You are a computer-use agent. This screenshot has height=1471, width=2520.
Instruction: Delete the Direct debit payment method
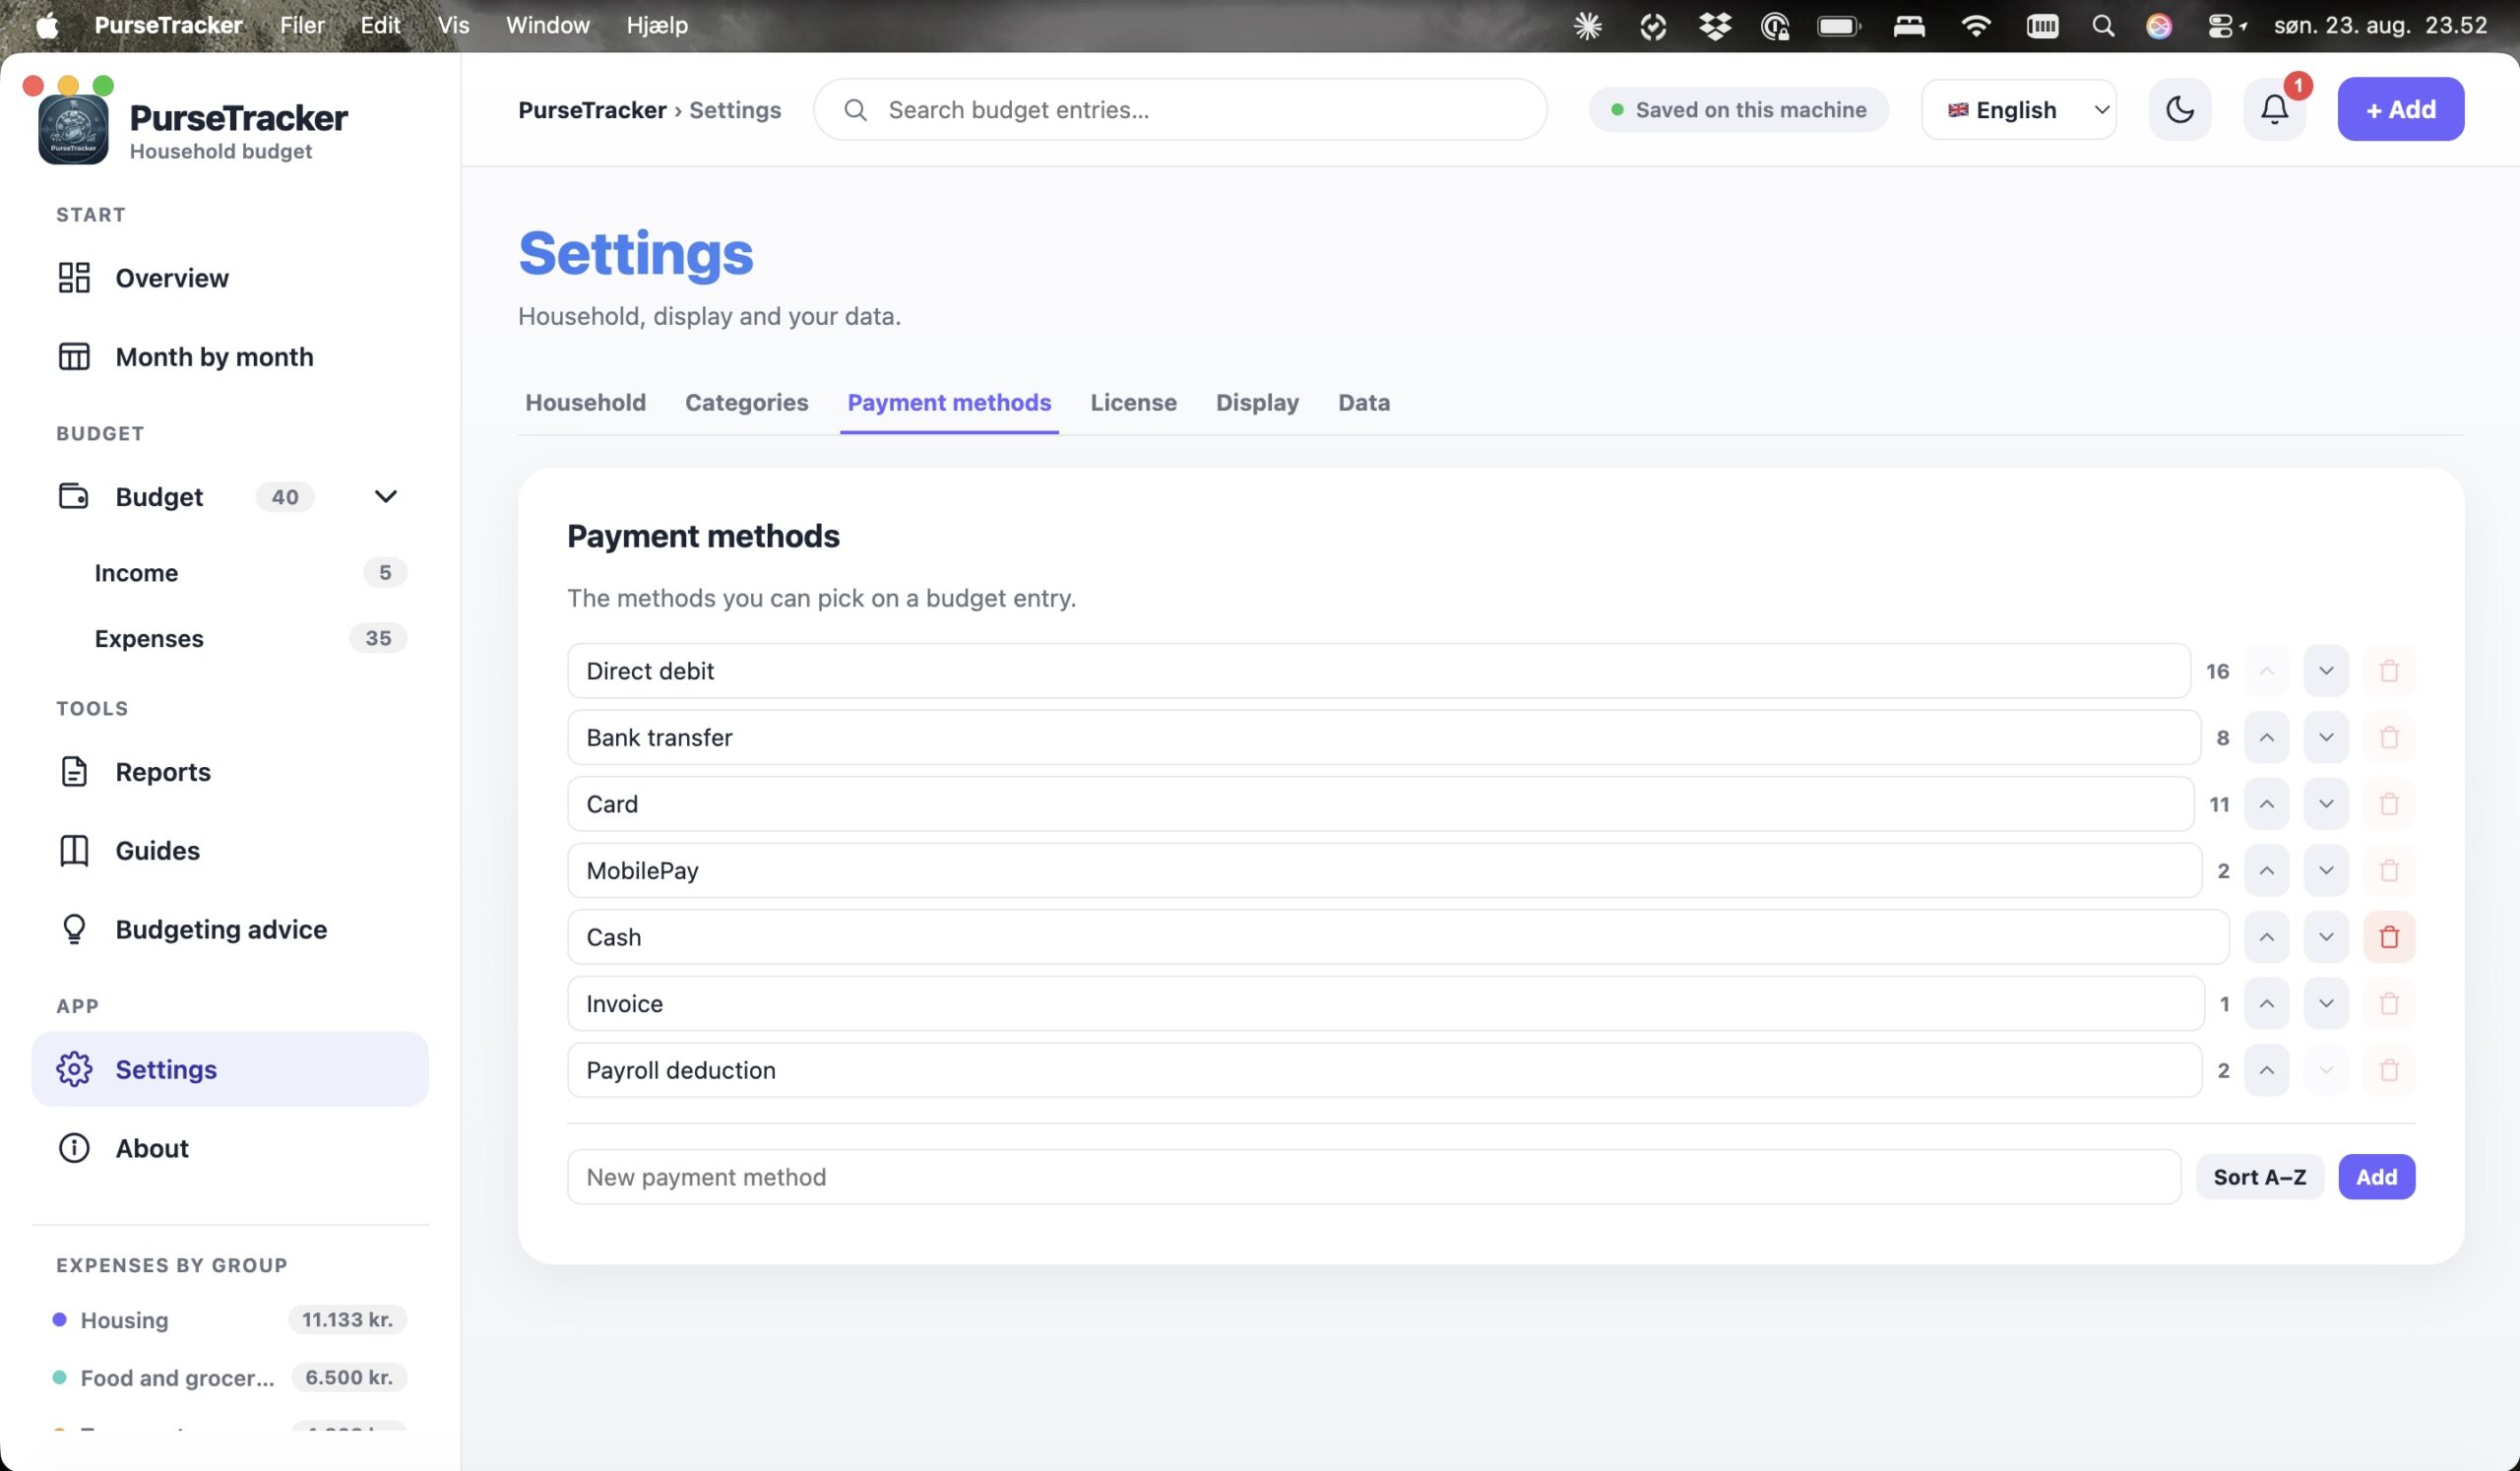point(2389,671)
